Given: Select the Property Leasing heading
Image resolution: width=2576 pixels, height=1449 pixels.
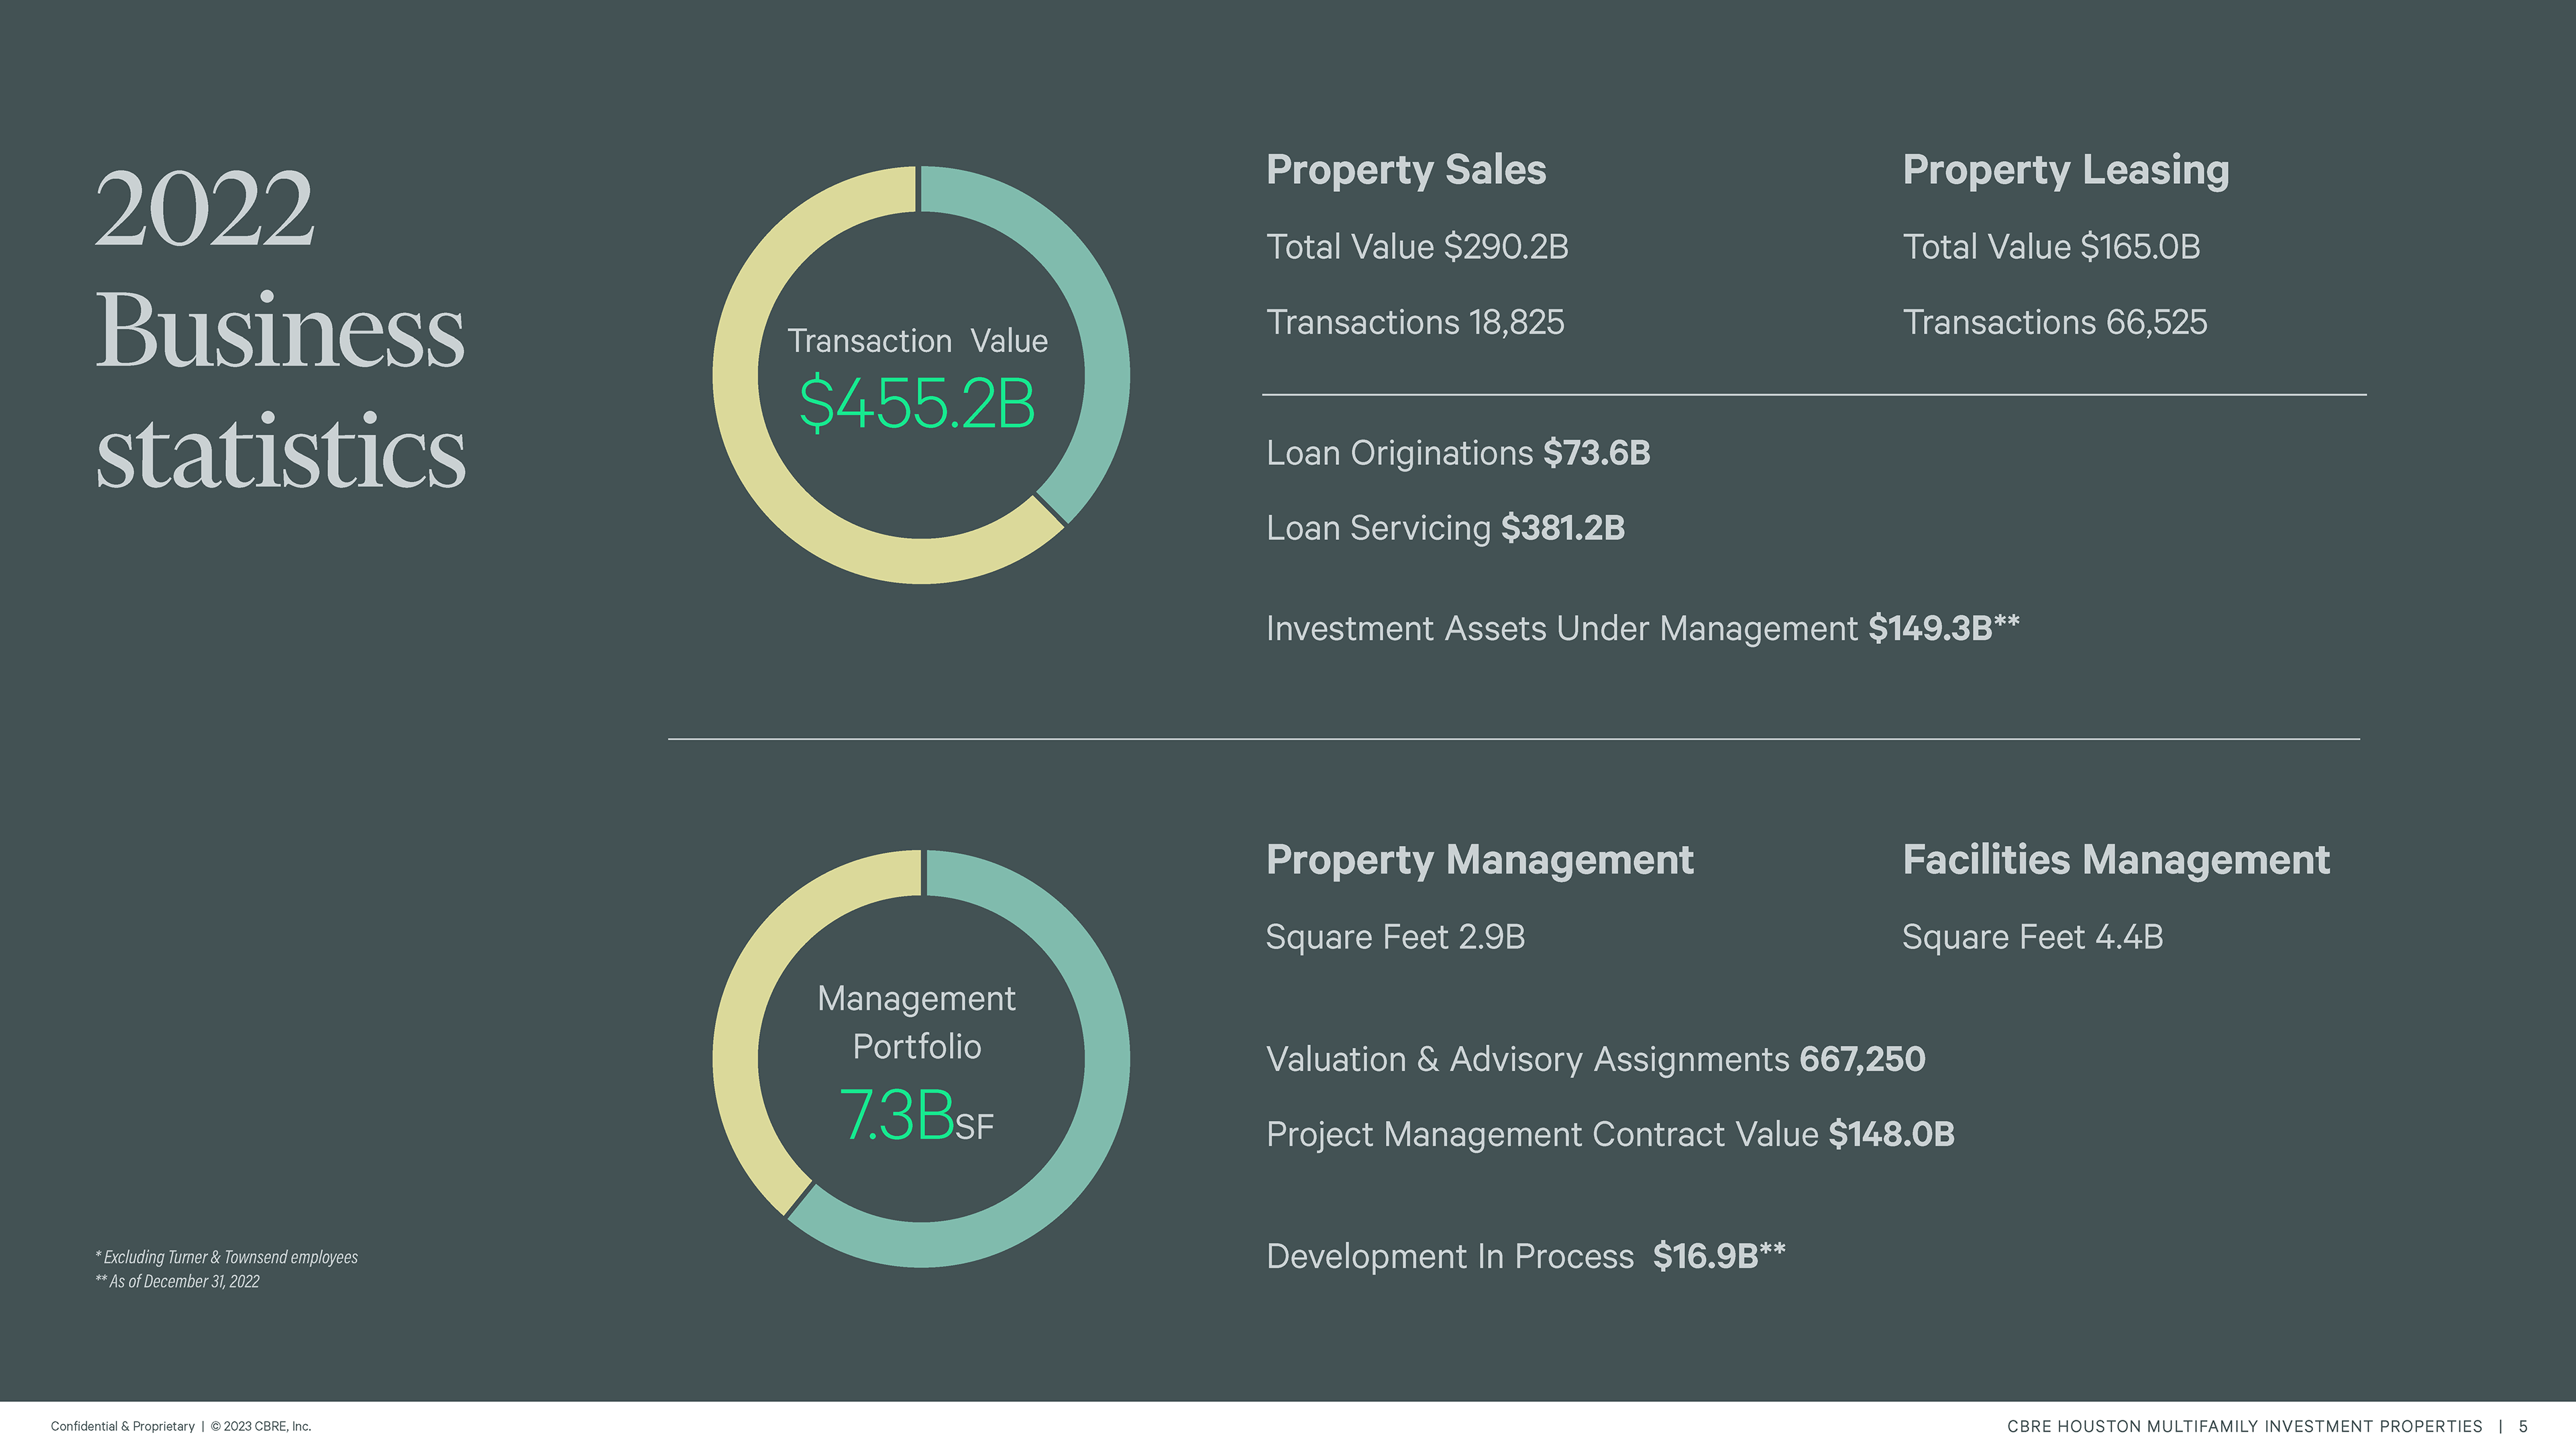Looking at the screenshot, I should tap(2065, 170).
